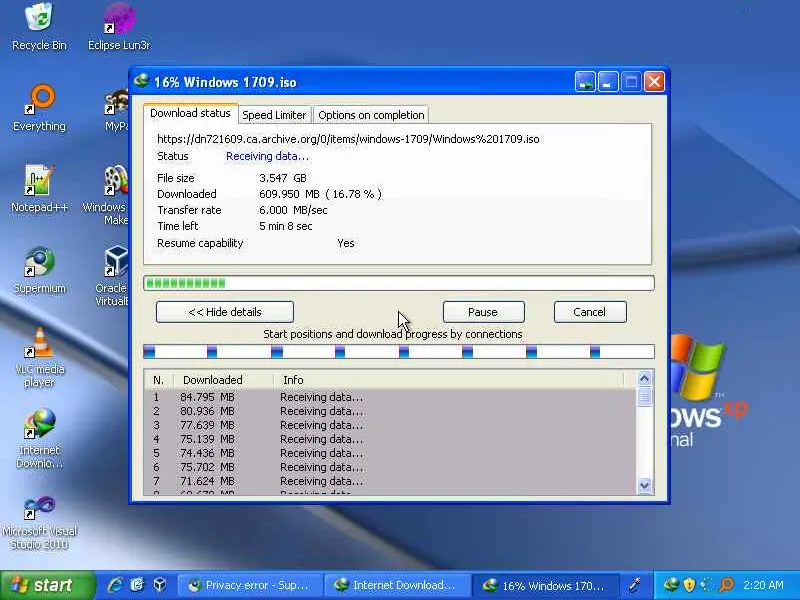This screenshot has width=800, height=600.
Task: Open the Start menu
Action: [x=47, y=585]
